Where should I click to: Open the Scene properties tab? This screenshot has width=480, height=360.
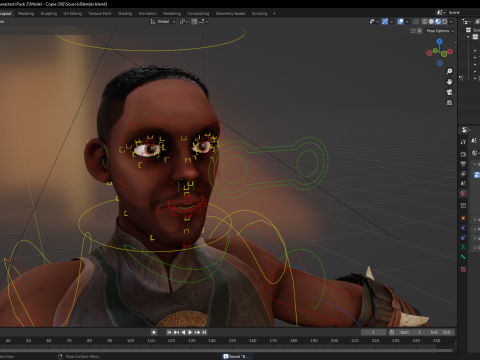463,183
